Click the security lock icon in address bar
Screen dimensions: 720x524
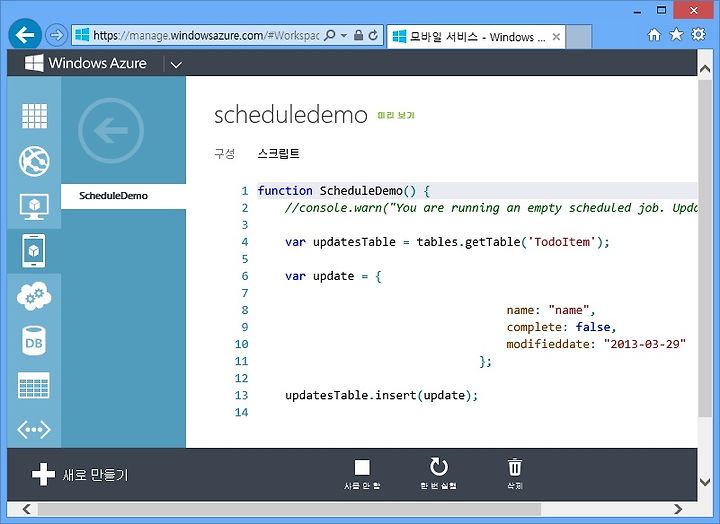click(x=358, y=35)
